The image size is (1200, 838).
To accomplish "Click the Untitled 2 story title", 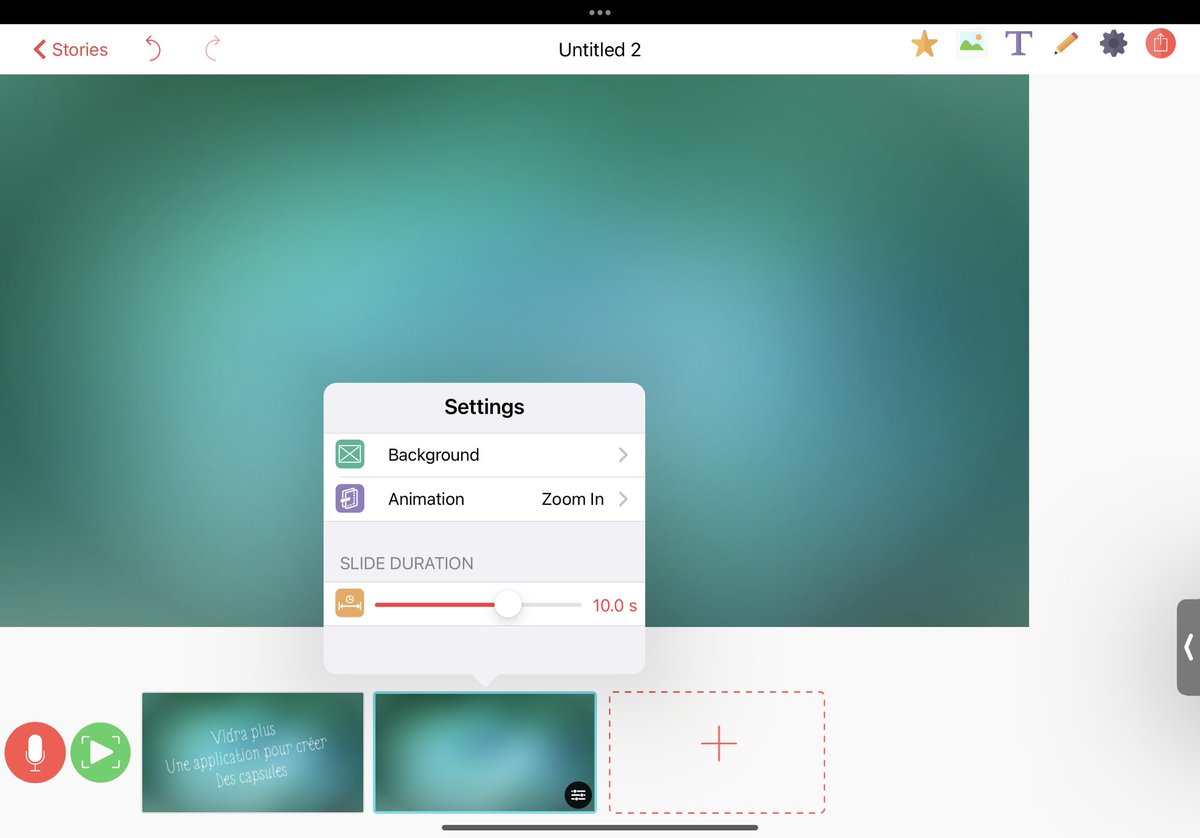I will (600, 49).
